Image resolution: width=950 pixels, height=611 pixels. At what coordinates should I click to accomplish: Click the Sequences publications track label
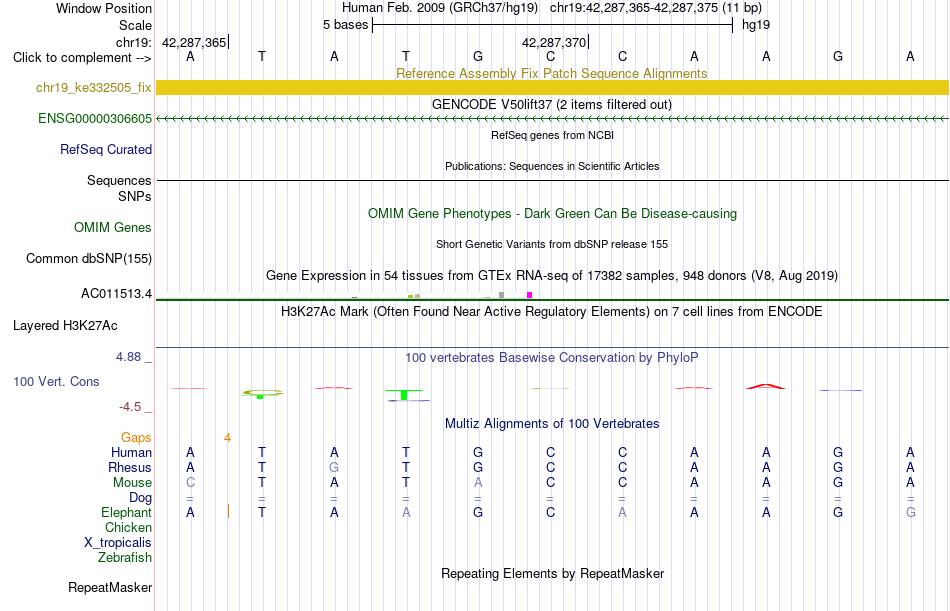(x=119, y=180)
